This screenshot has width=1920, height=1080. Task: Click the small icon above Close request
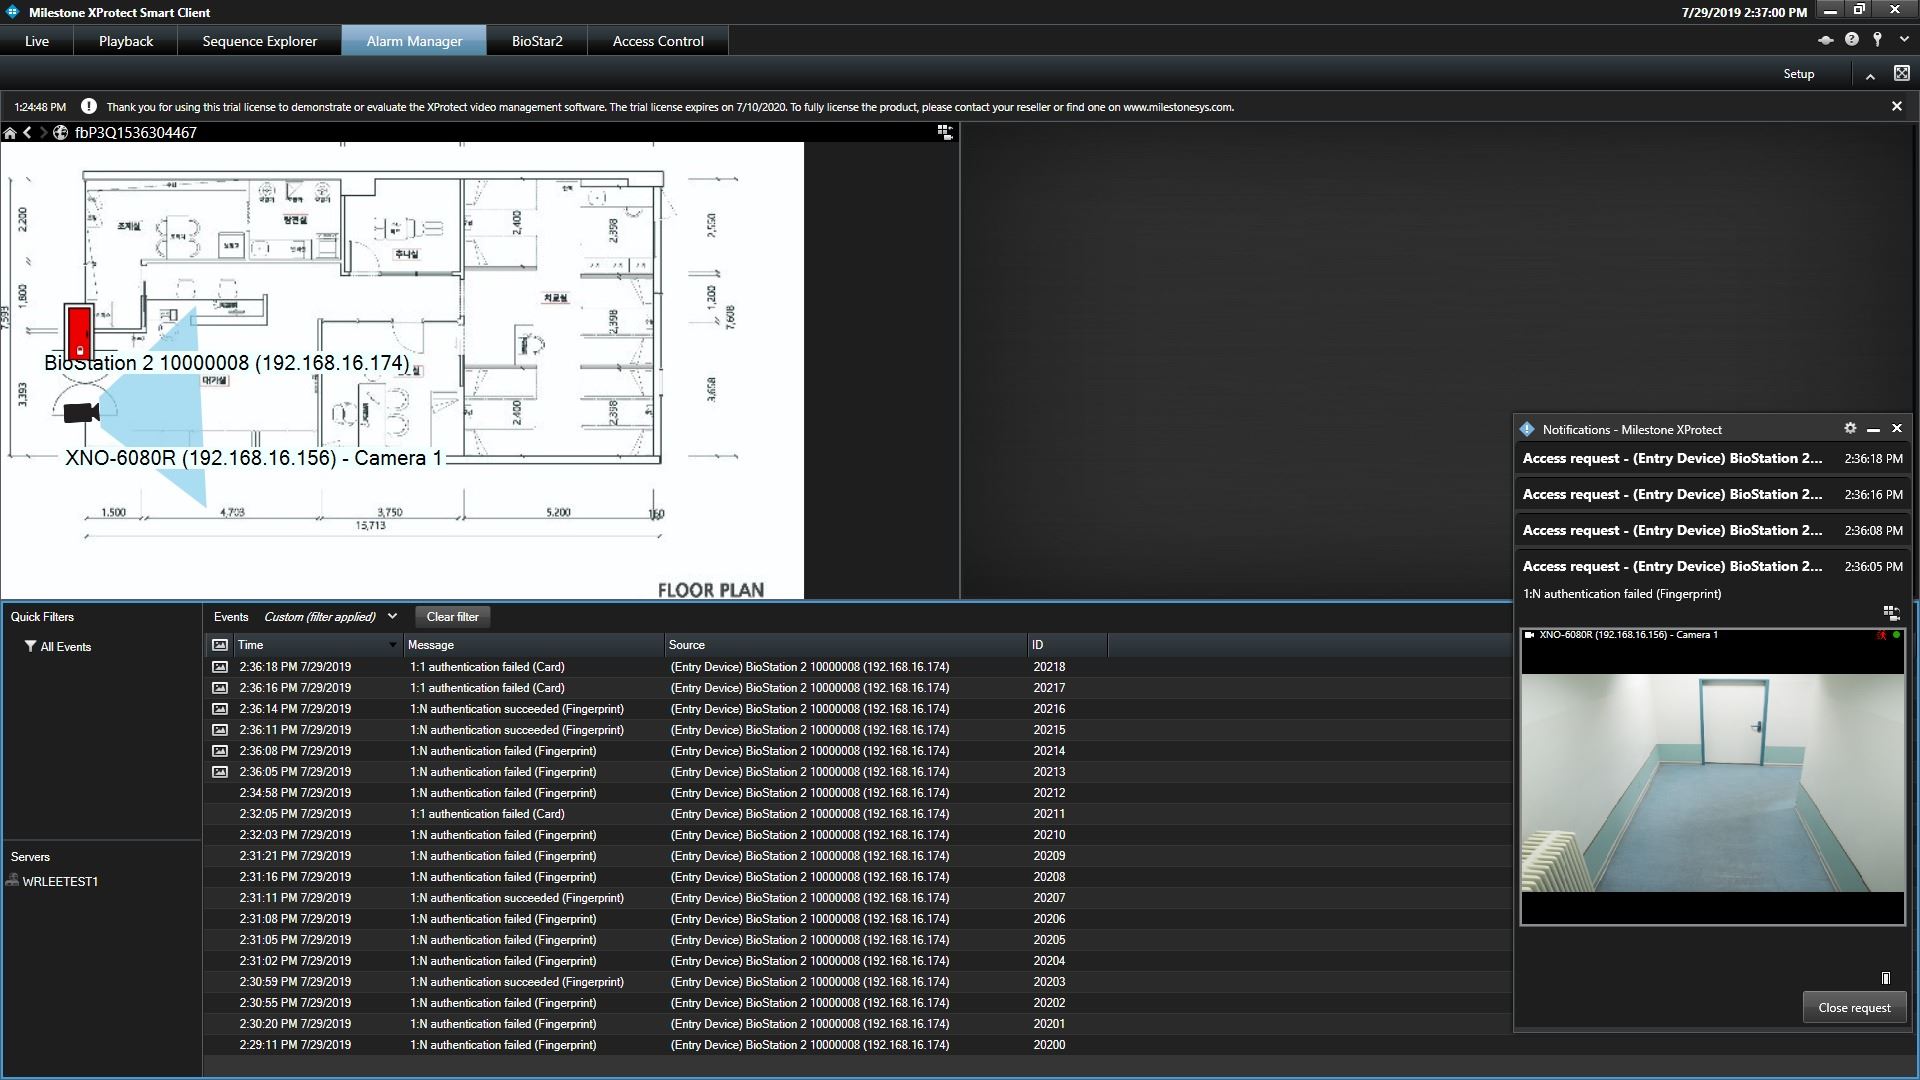(x=1886, y=978)
